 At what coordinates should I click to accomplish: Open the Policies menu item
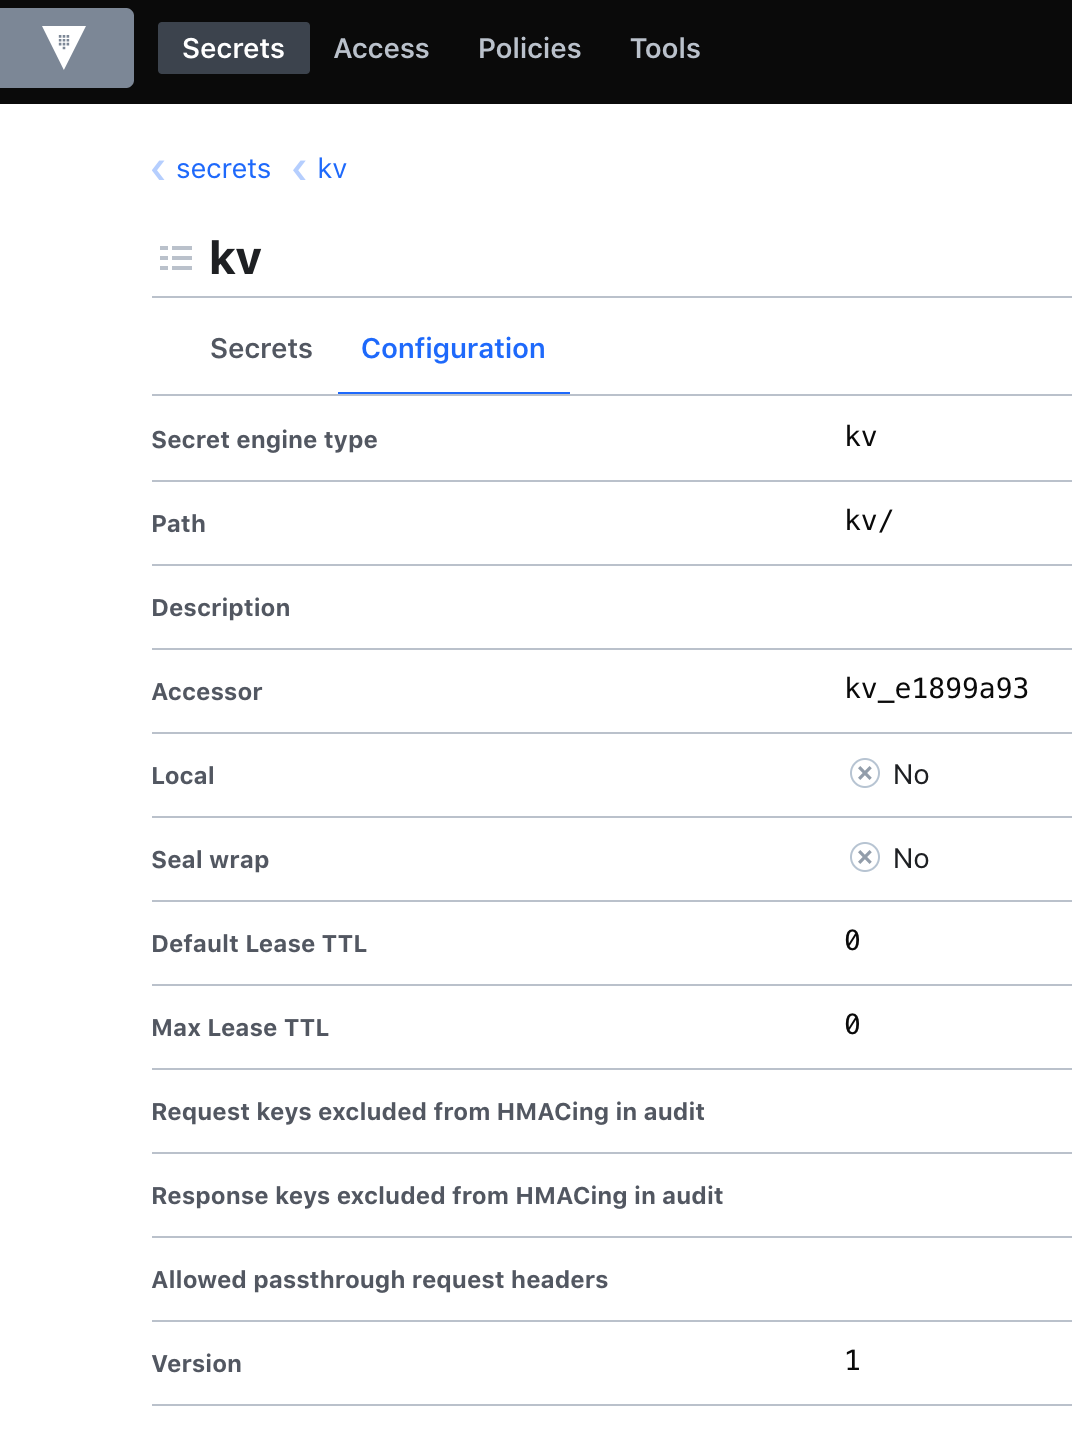point(529,48)
